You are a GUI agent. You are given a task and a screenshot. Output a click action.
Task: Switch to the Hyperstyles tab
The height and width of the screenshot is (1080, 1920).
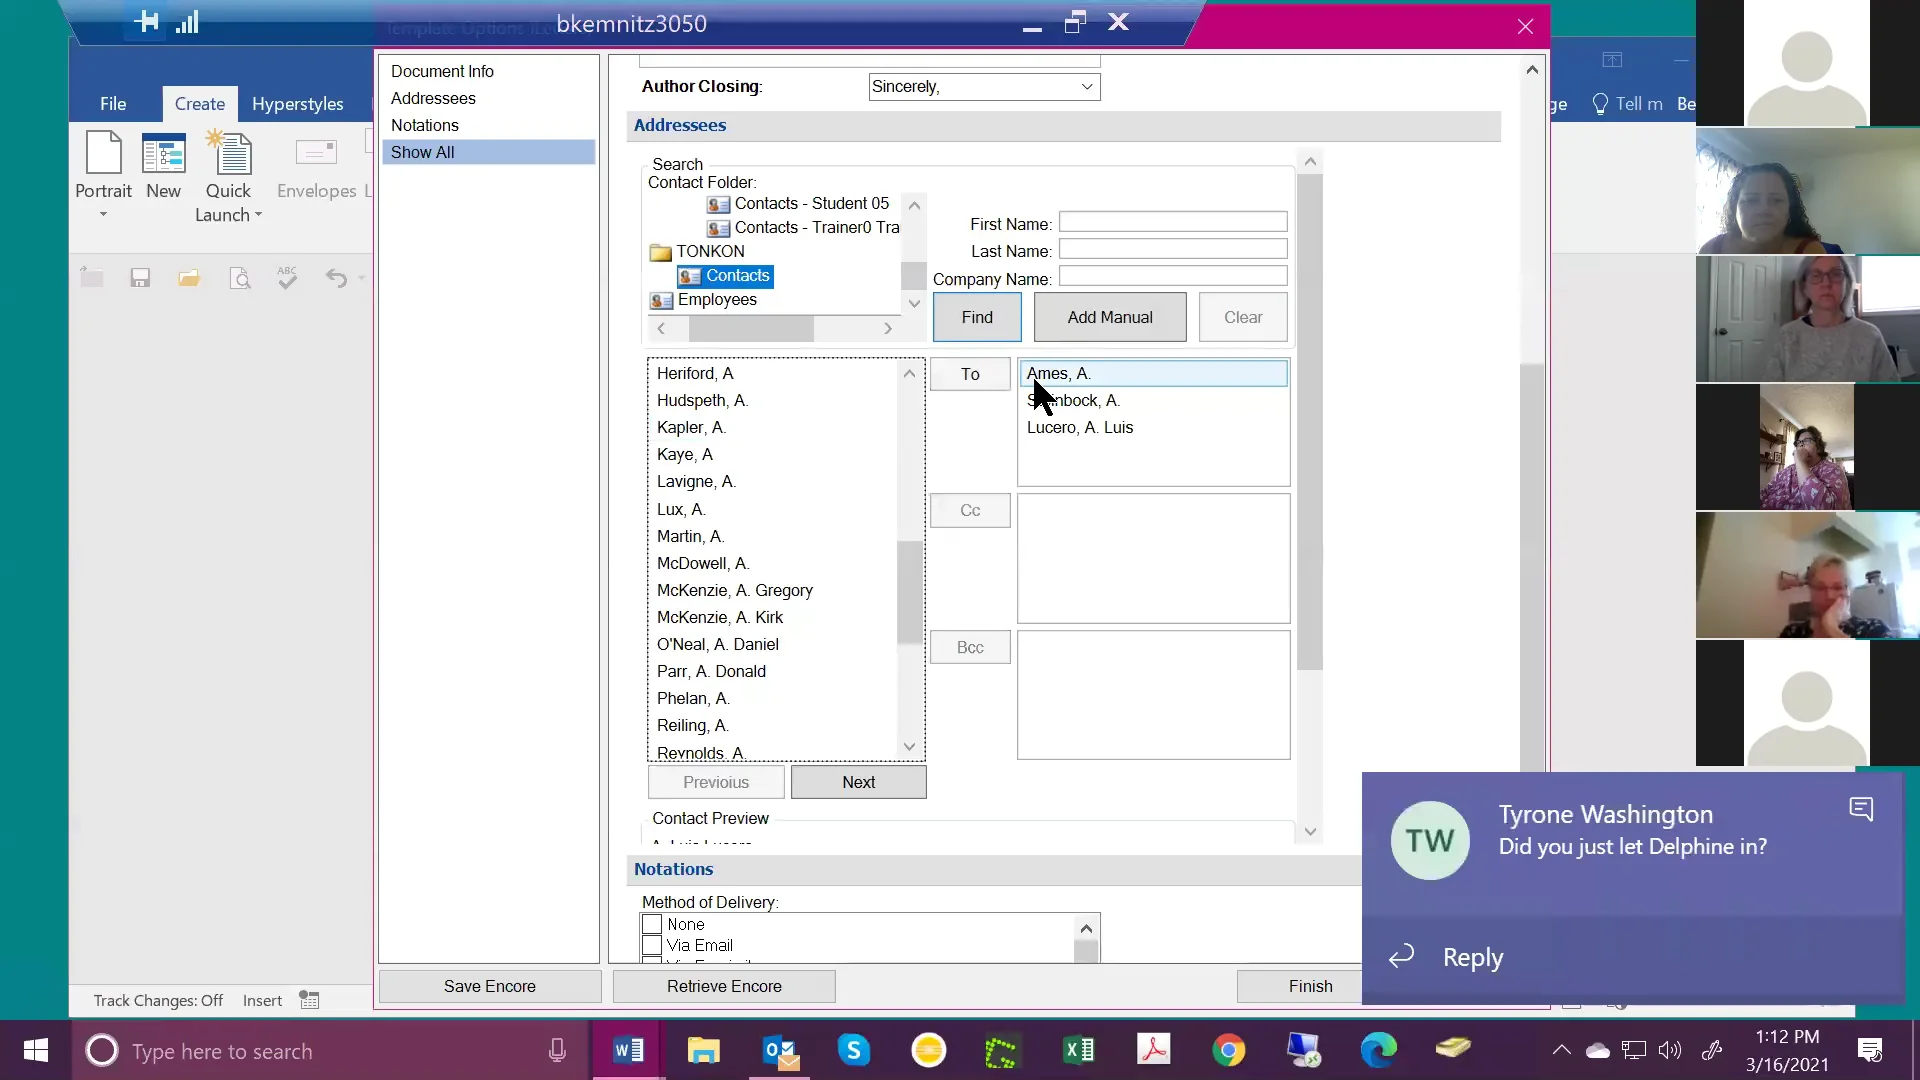297,103
